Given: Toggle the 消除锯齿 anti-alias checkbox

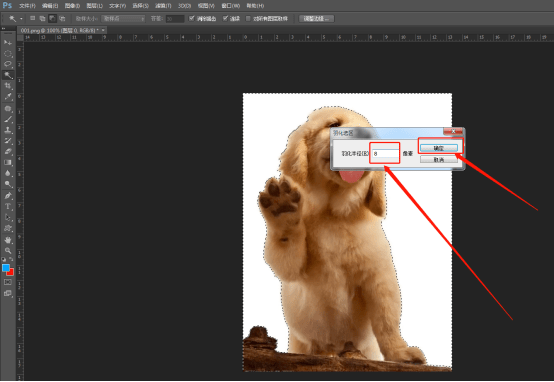Looking at the screenshot, I should click(x=191, y=18).
